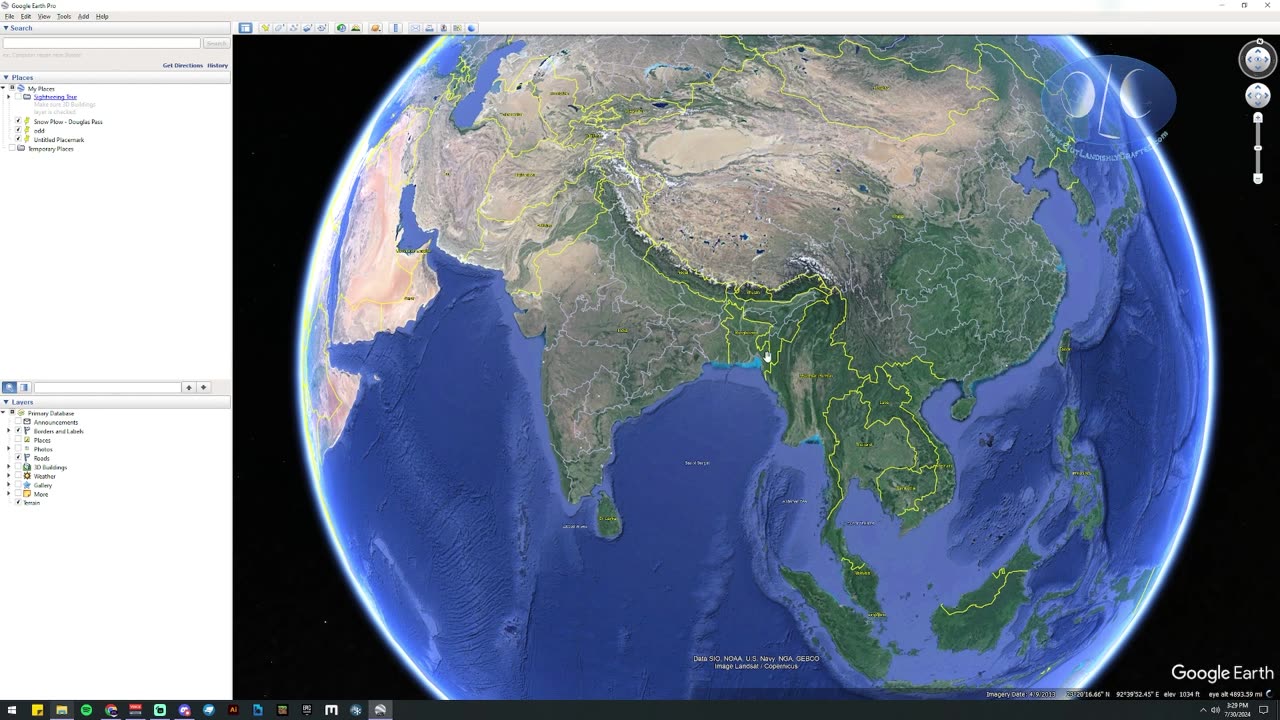Click the search text input field

pyautogui.click(x=102, y=44)
